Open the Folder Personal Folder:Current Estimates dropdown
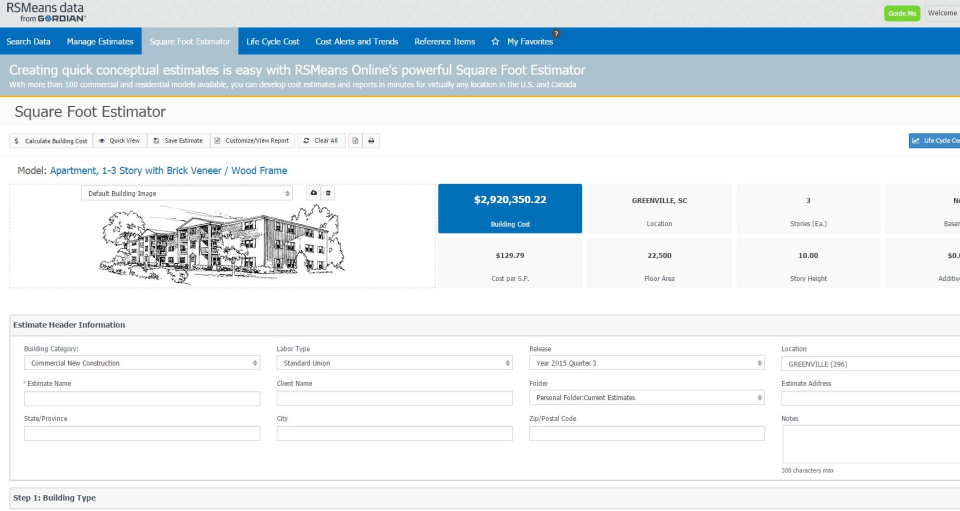The image size is (960, 511). (x=647, y=398)
